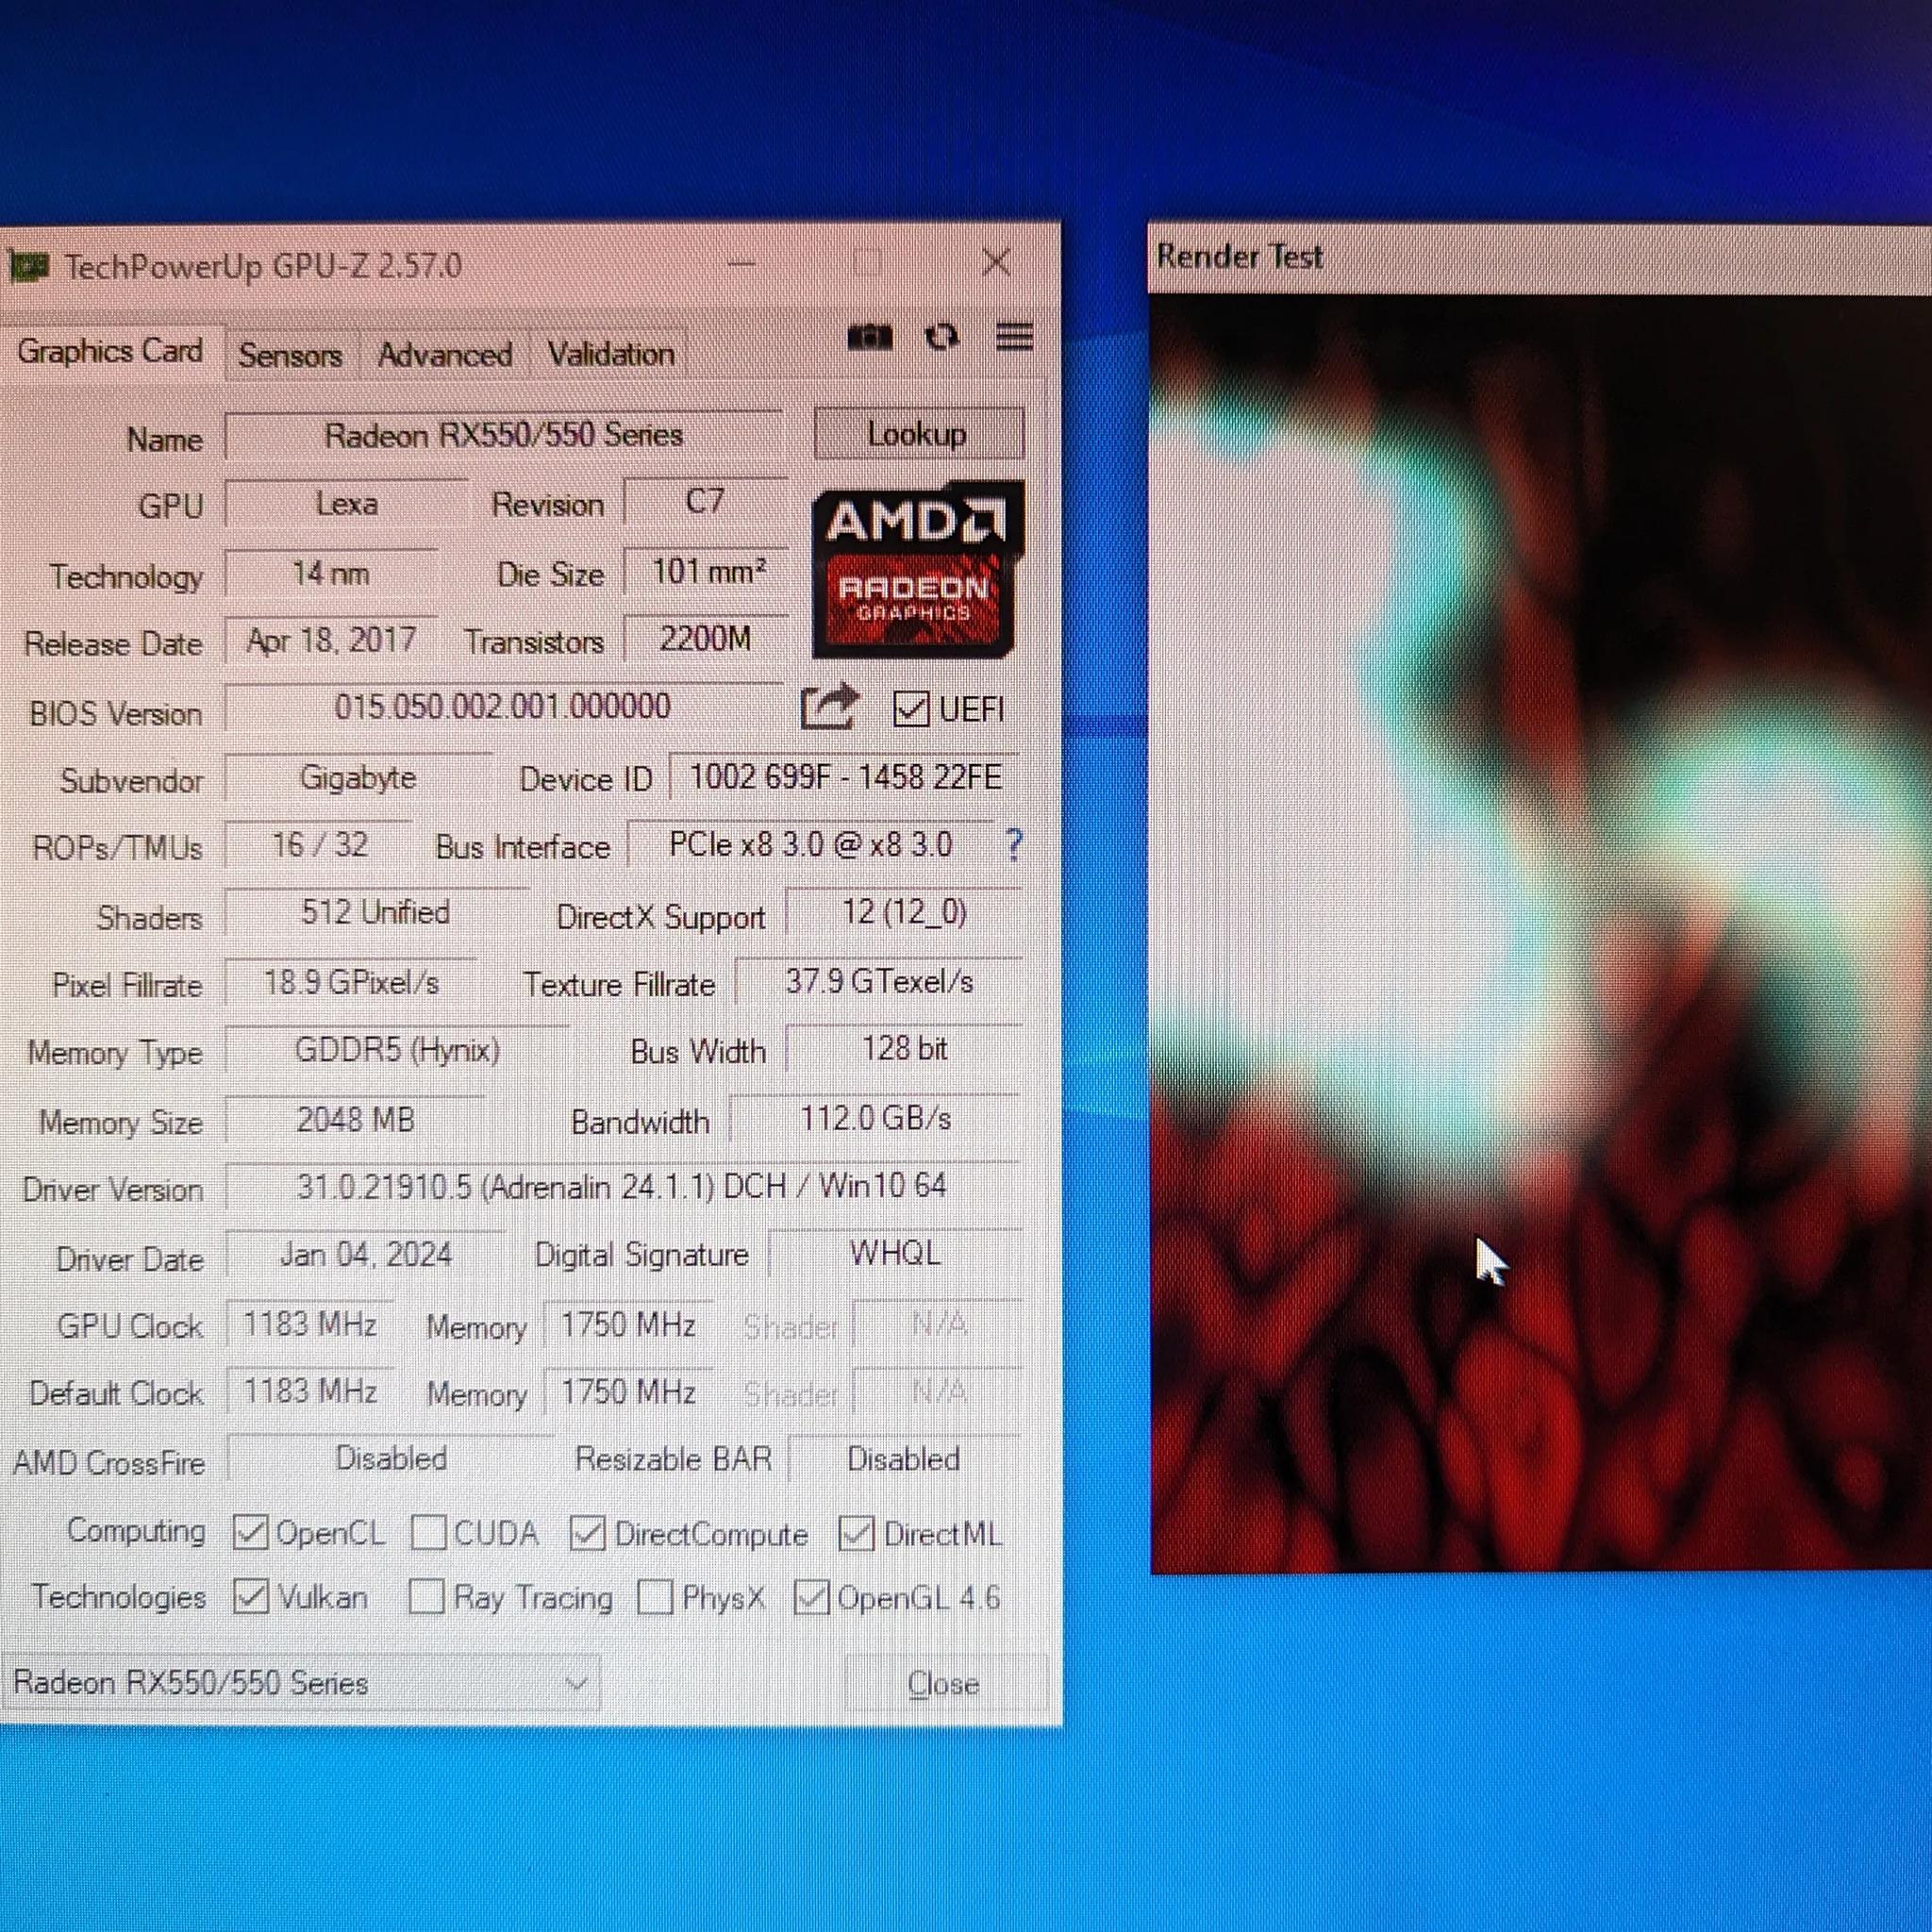
Task: Click the Die Size field value
Action: coord(707,571)
